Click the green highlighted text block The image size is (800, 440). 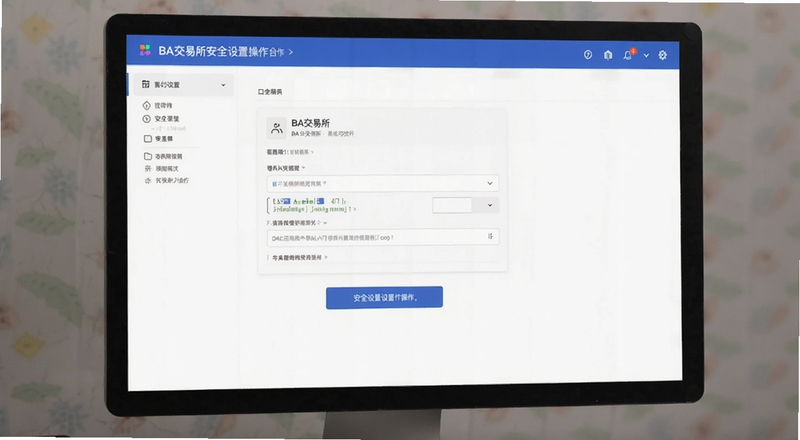(x=312, y=205)
